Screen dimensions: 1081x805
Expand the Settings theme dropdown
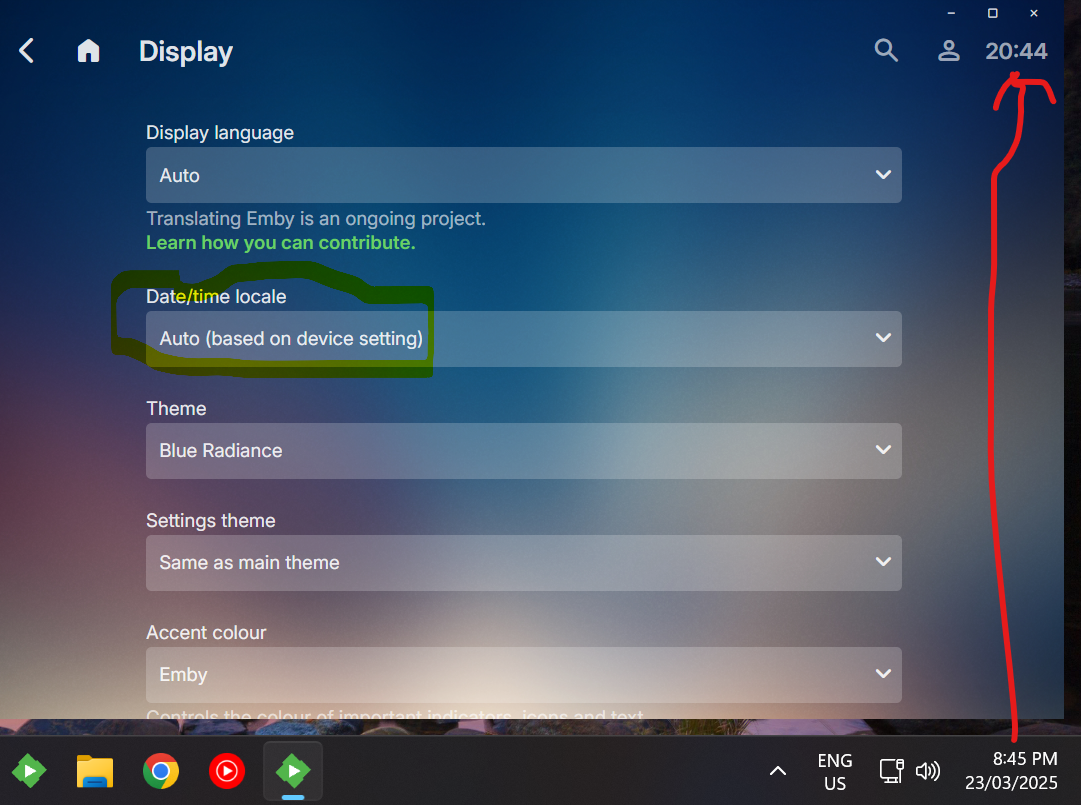(523, 562)
